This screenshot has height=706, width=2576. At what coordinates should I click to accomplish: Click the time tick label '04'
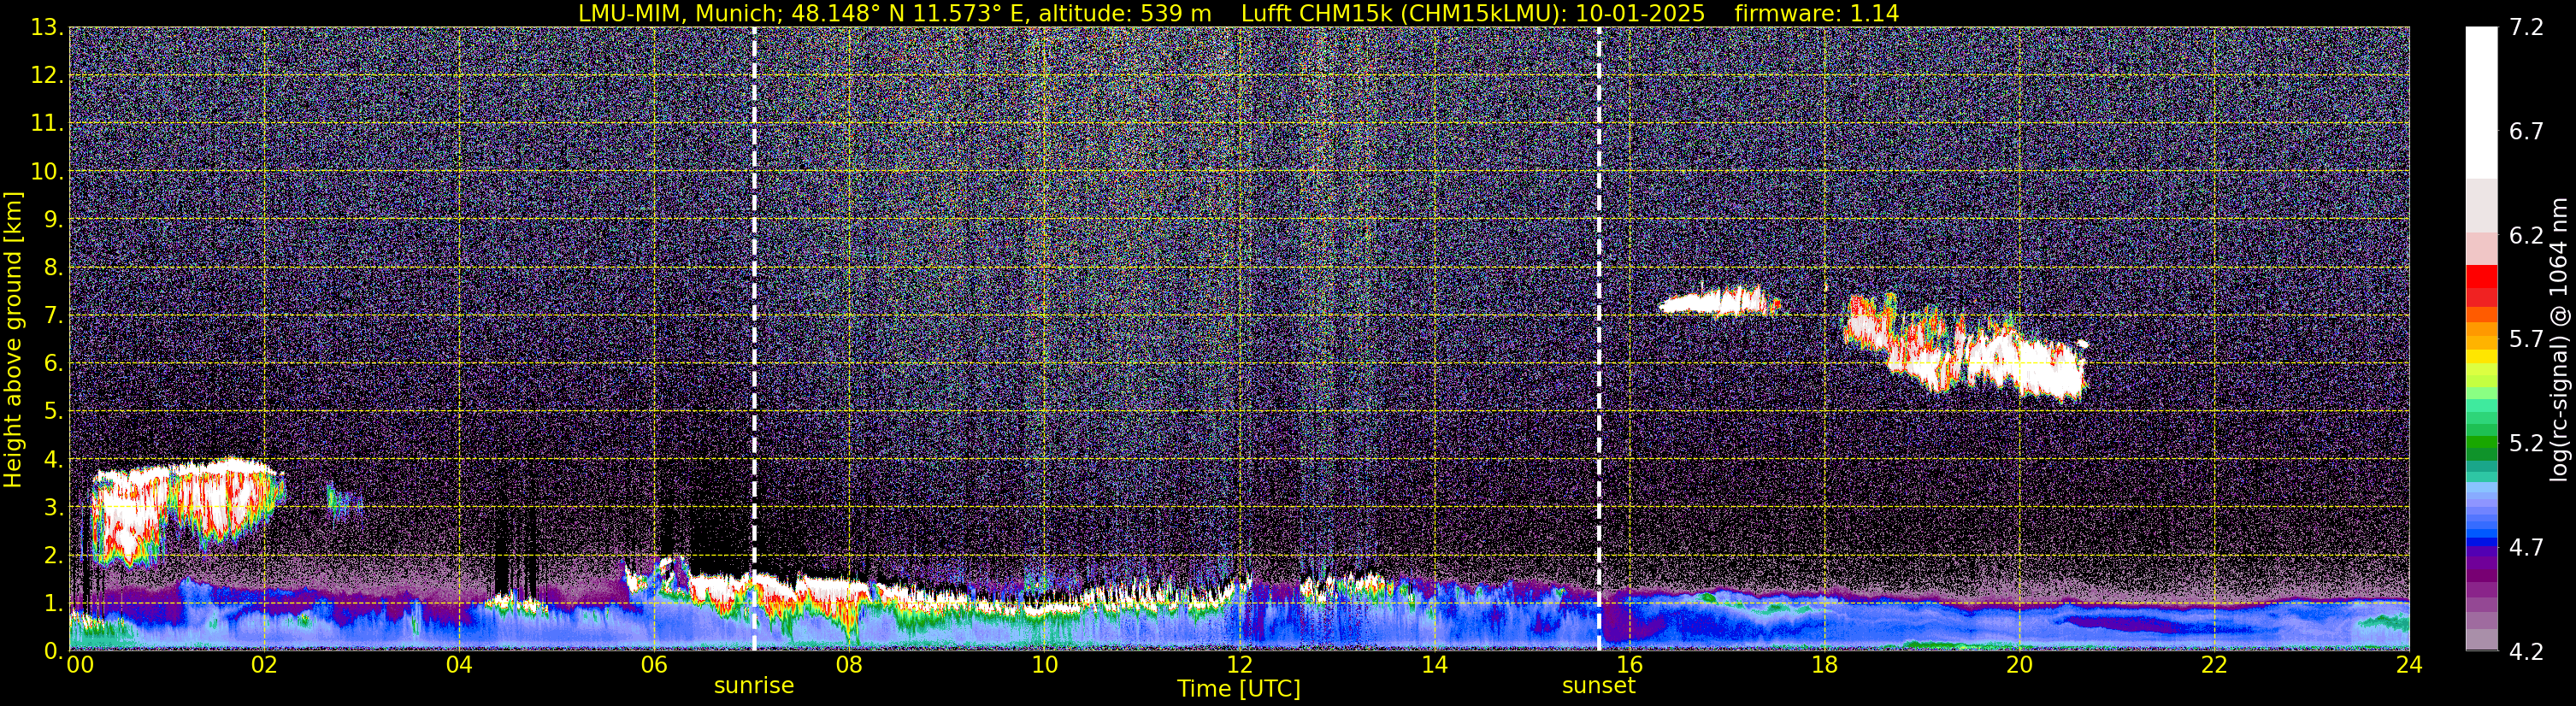[x=459, y=666]
